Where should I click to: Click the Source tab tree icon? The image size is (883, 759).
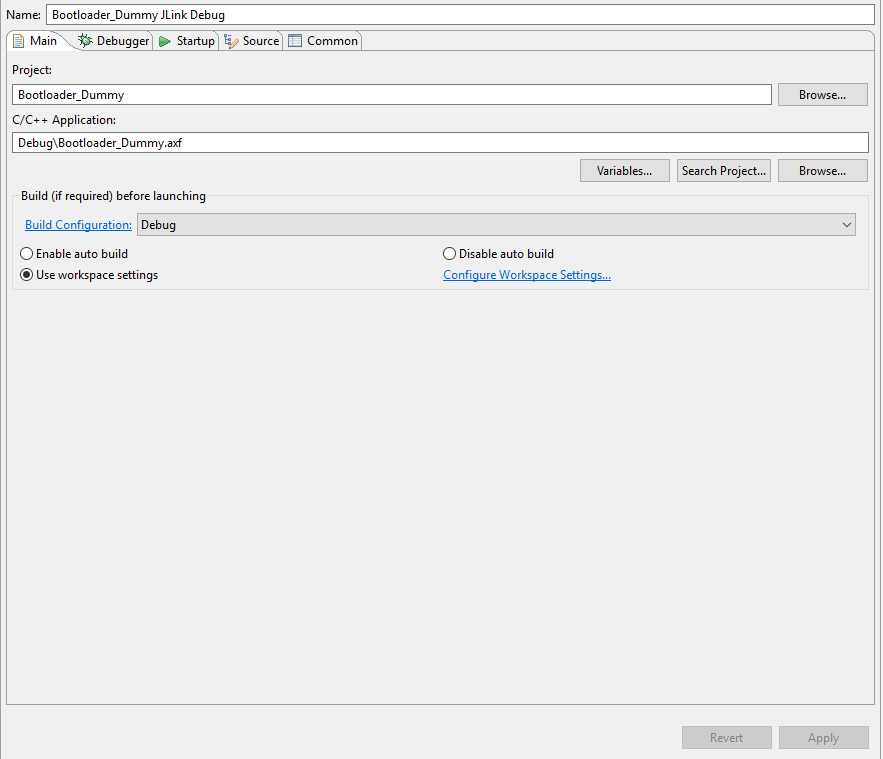[231, 41]
